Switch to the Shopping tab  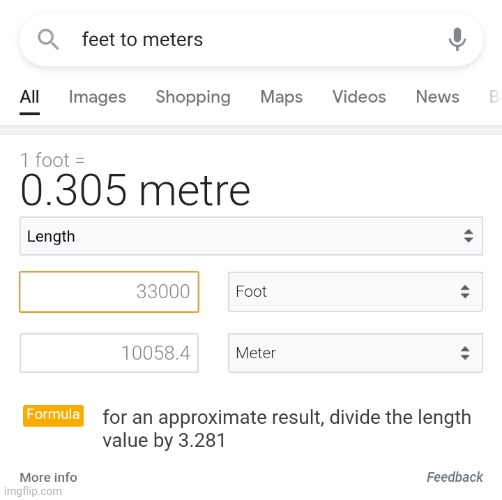point(193,97)
